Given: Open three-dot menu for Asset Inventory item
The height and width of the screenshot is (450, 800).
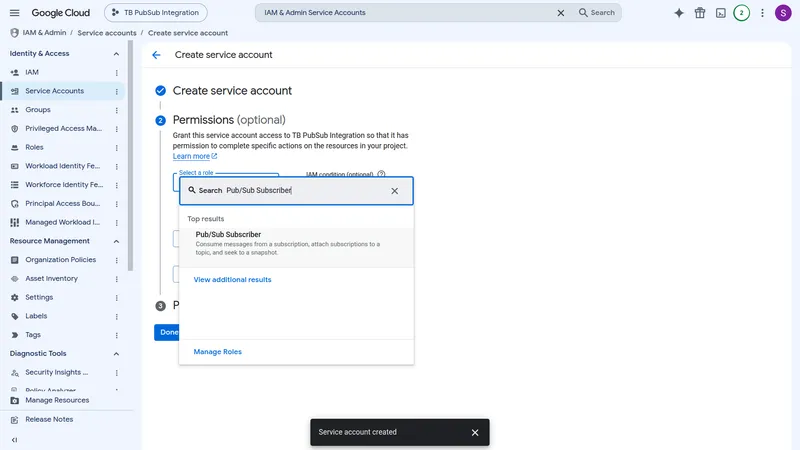Looking at the screenshot, I should click(116, 279).
